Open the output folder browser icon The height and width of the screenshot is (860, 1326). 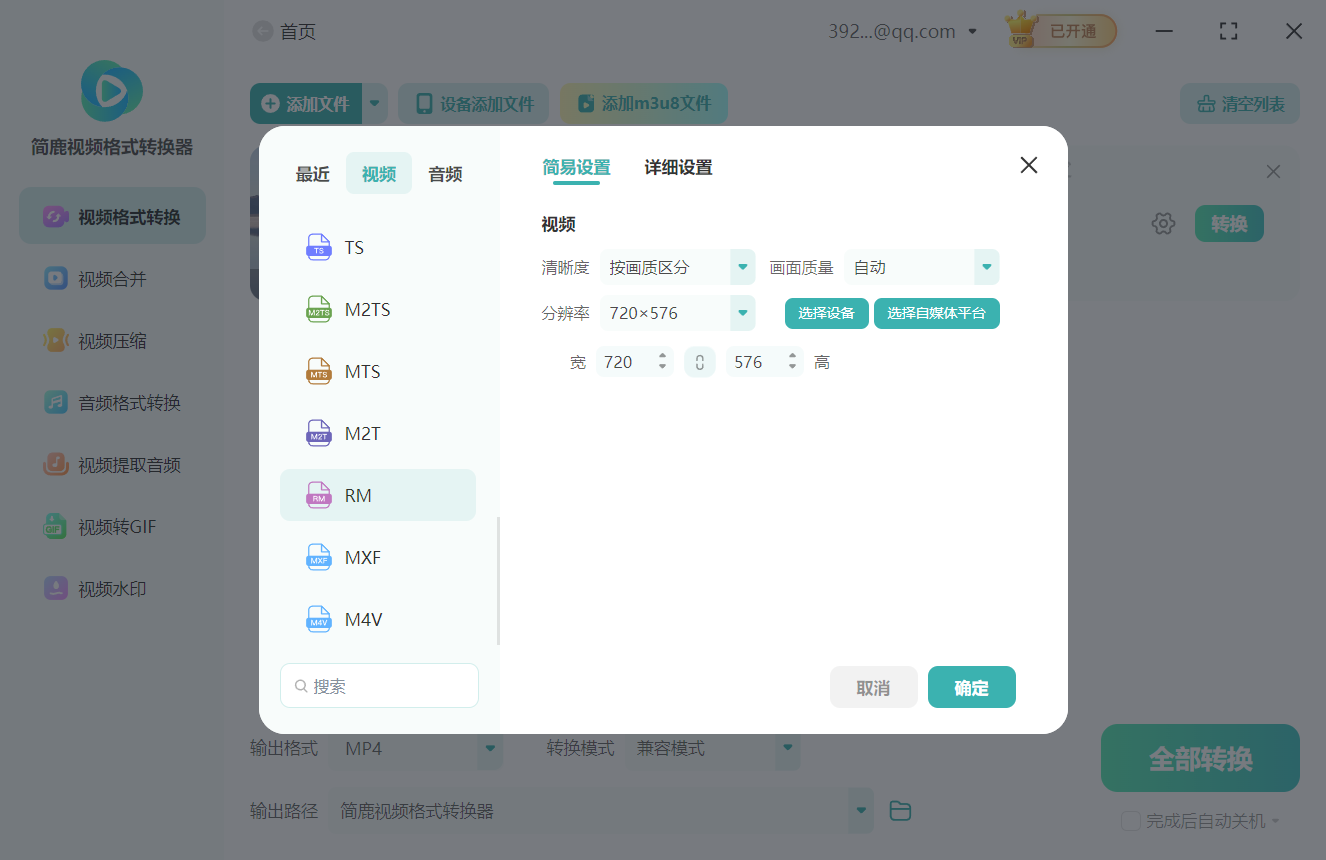899,810
